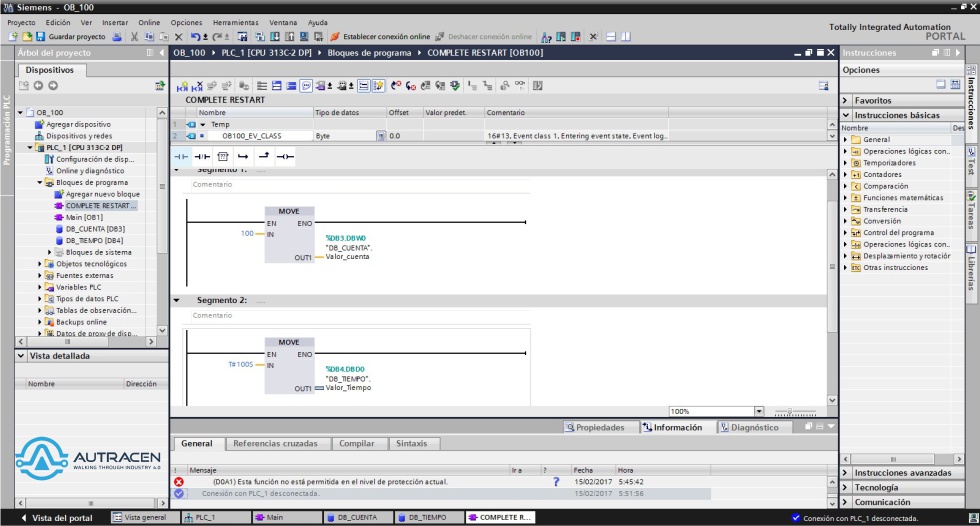Screen dimensions: 980x526
Task: Select DB_CUENTA [DB3] in tree
Action: pyautogui.click(x=95, y=229)
